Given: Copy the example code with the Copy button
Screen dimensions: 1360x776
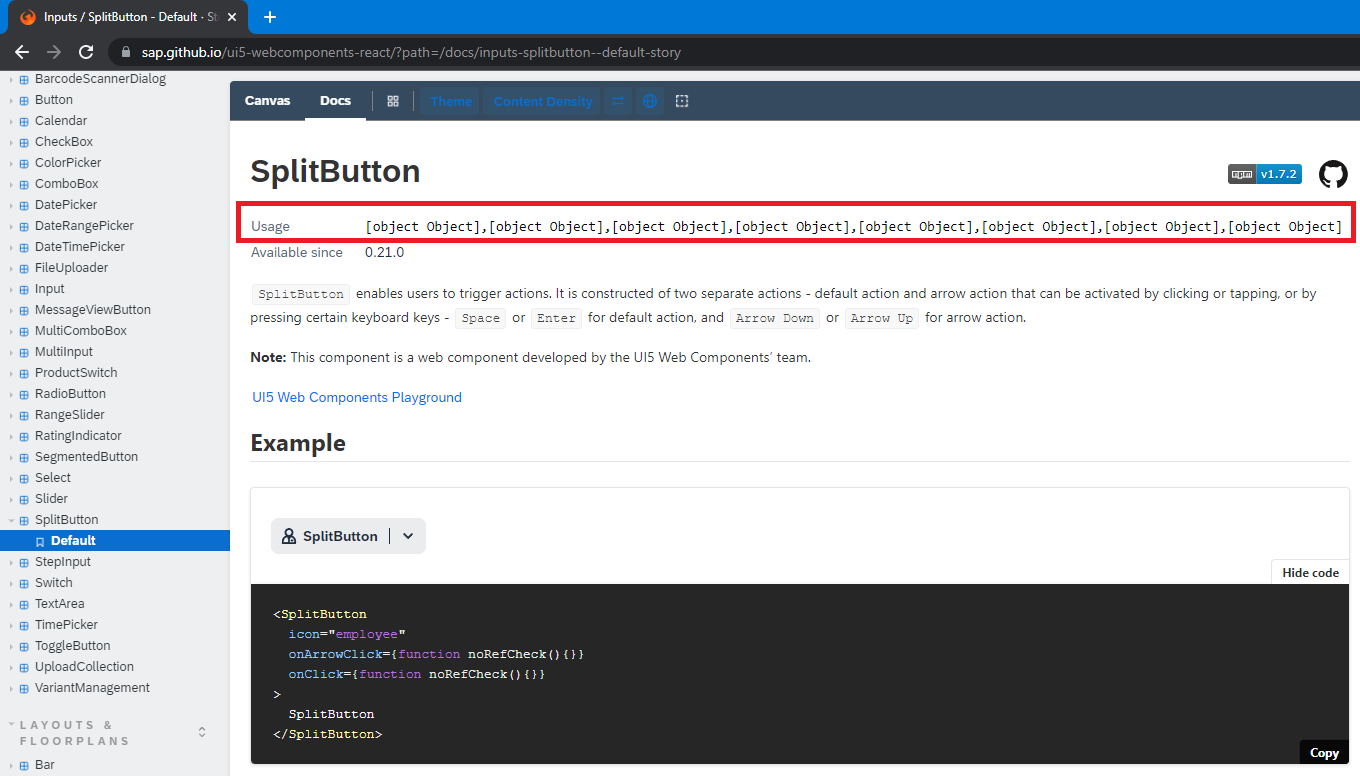Looking at the screenshot, I should click(x=1323, y=752).
